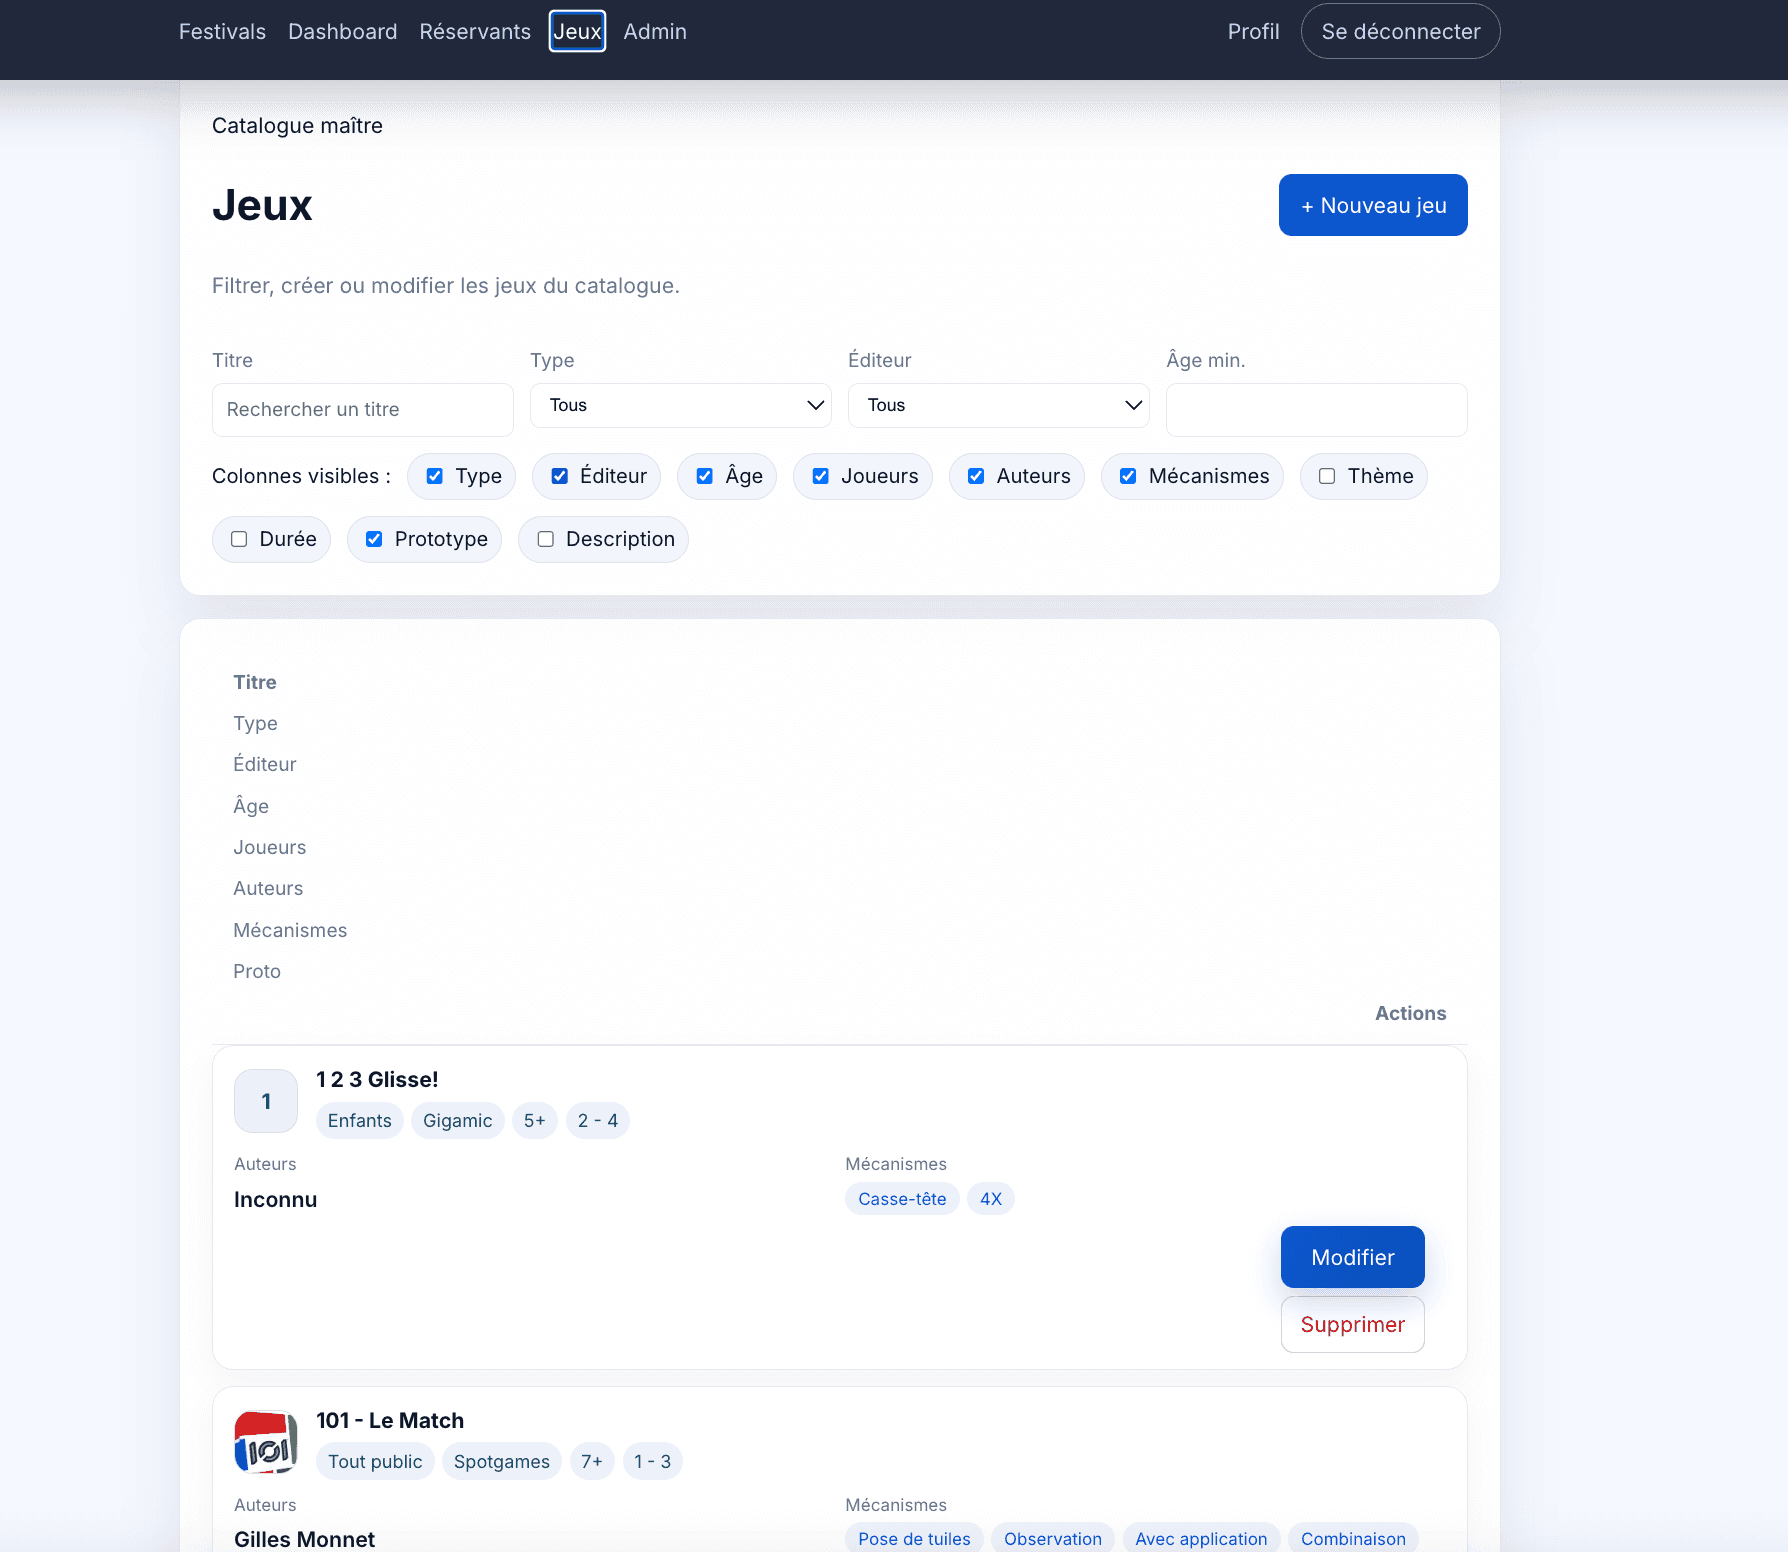1788x1552 pixels.
Task: Open the 101 - Le Match game thumbnail
Action: click(266, 1442)
